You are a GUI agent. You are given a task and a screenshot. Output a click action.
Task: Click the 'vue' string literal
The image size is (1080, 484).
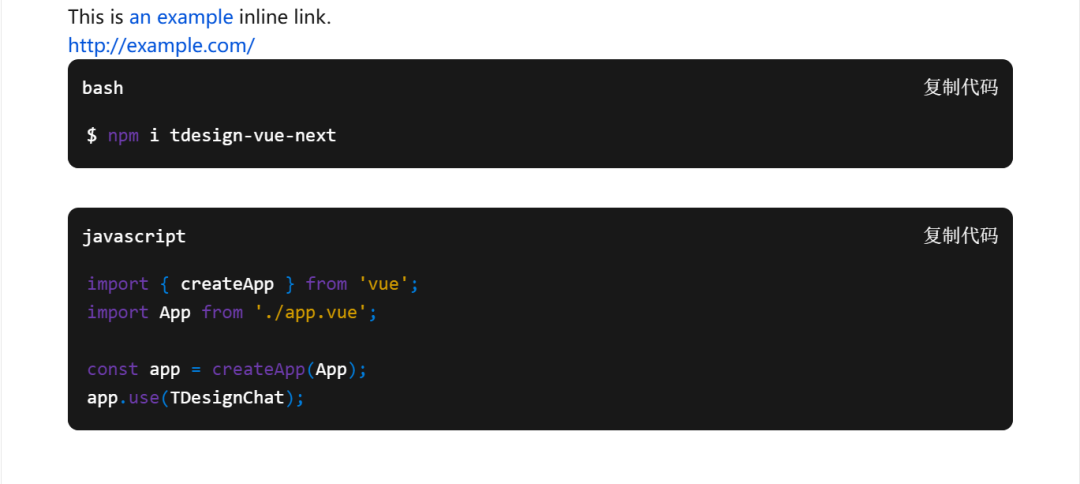tap(384, 284)
